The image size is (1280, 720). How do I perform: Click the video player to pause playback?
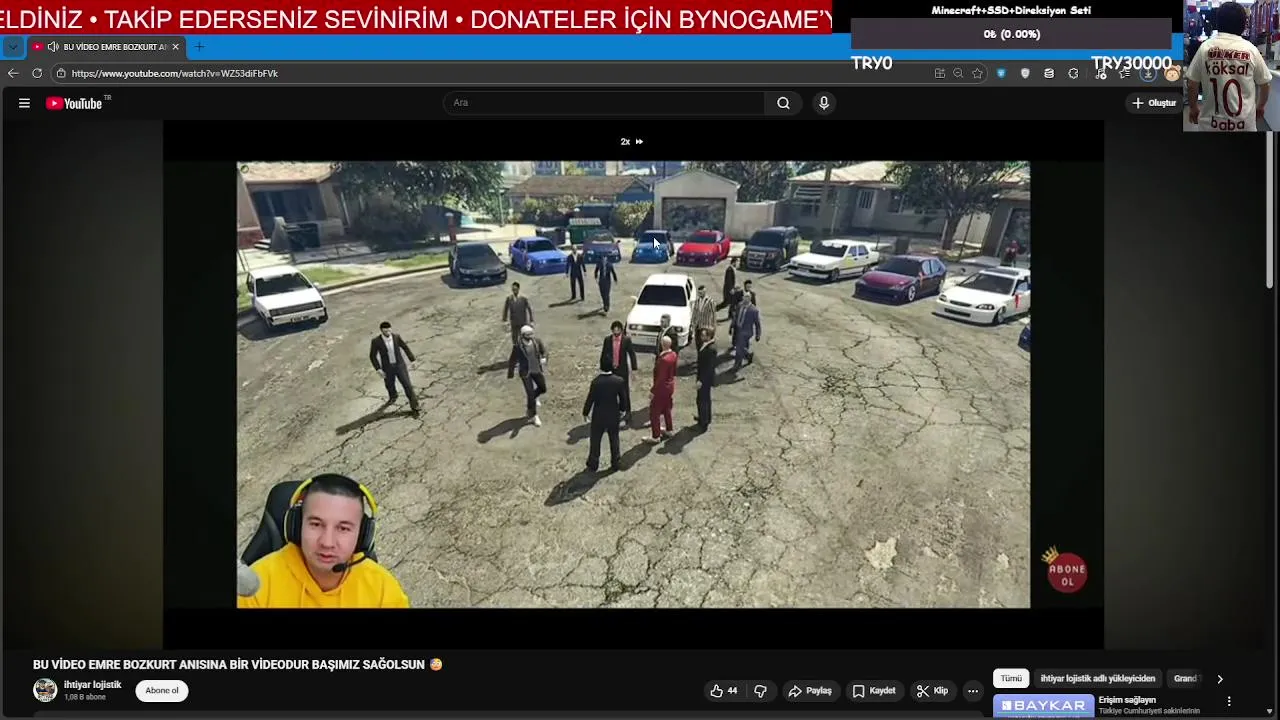click(x=633, y=384)
